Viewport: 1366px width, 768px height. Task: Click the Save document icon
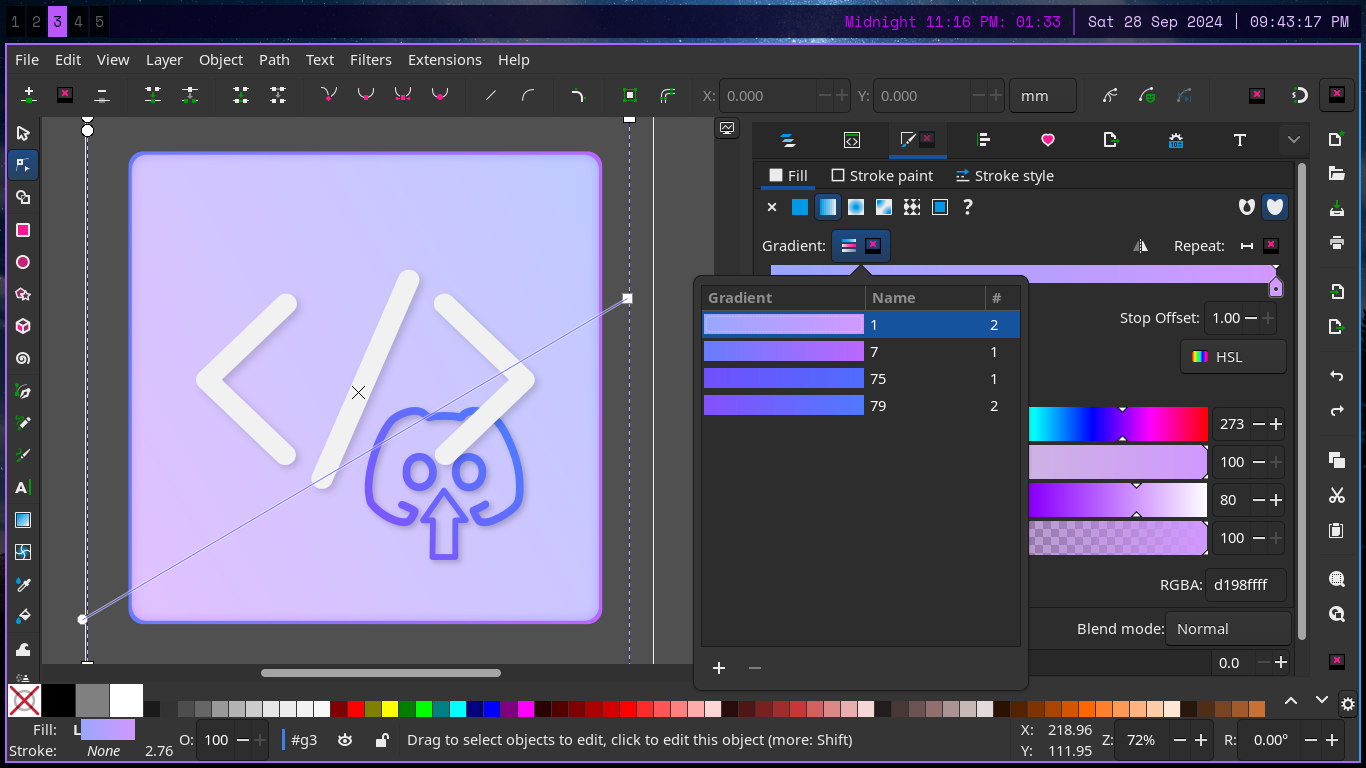tap(1337, 209)
